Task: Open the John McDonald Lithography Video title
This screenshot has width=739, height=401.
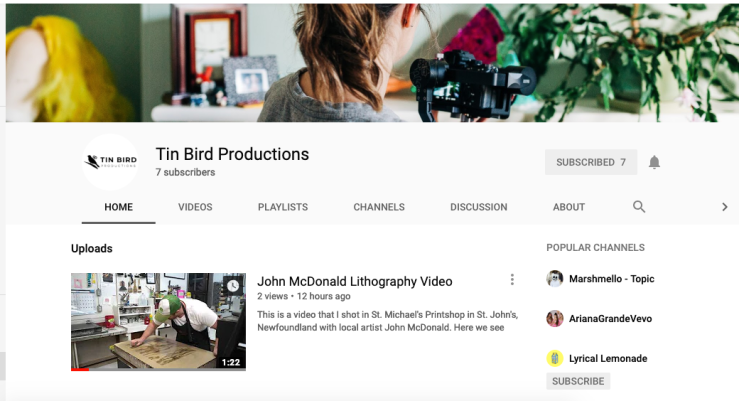Action: point(354,281)
